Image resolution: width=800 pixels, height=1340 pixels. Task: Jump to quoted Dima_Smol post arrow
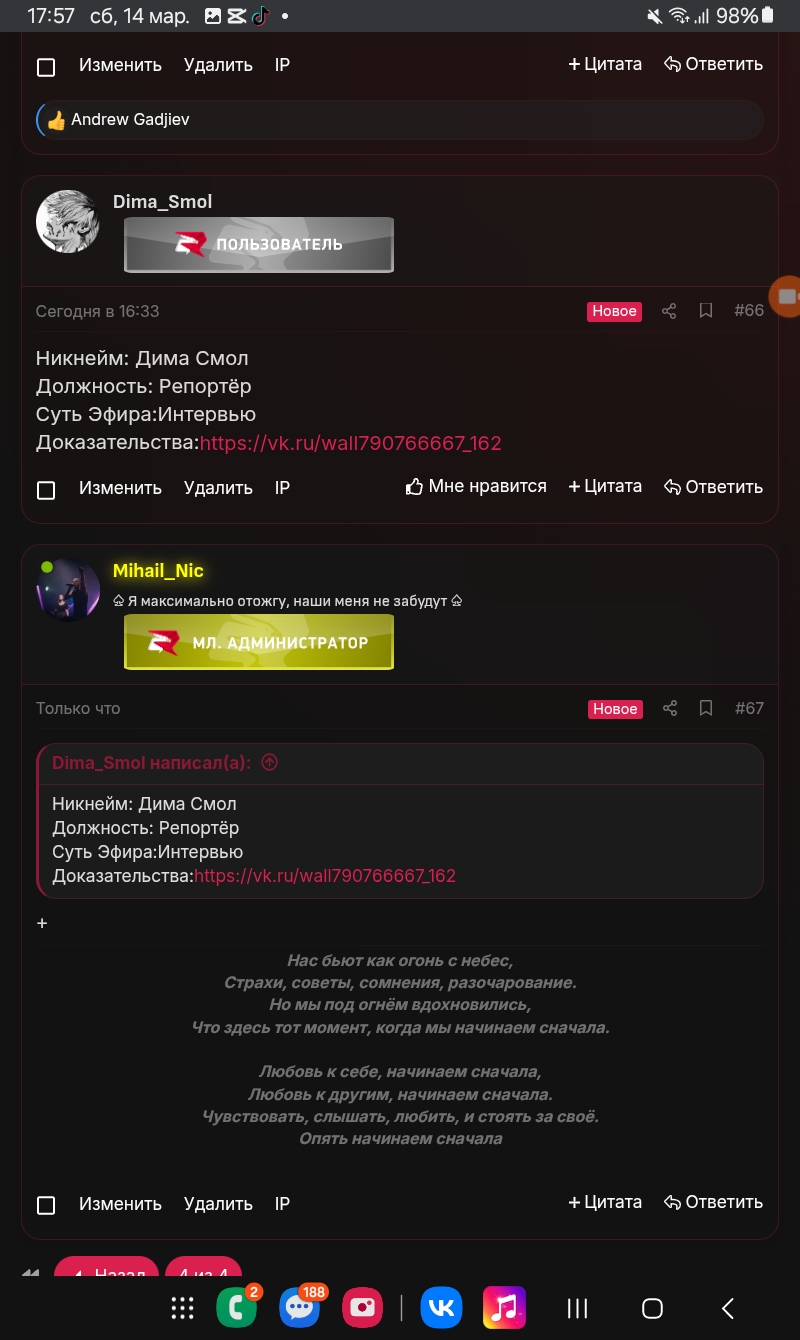coord(269,762)
